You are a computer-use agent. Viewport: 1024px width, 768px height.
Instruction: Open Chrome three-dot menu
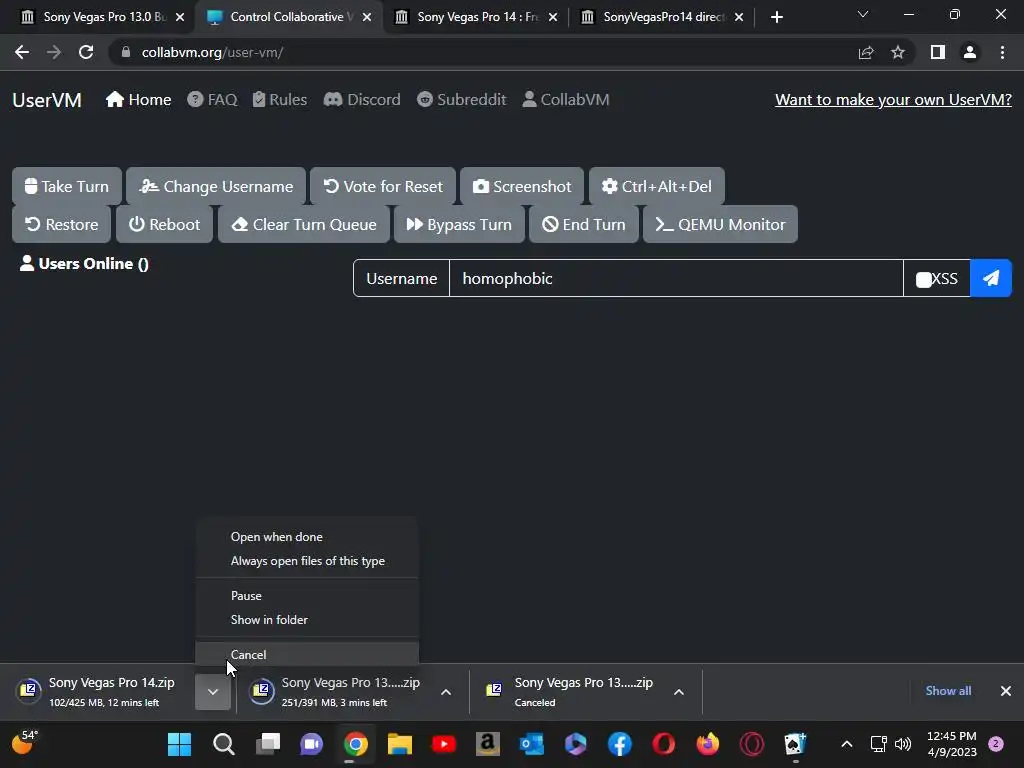click(1002, 52)
